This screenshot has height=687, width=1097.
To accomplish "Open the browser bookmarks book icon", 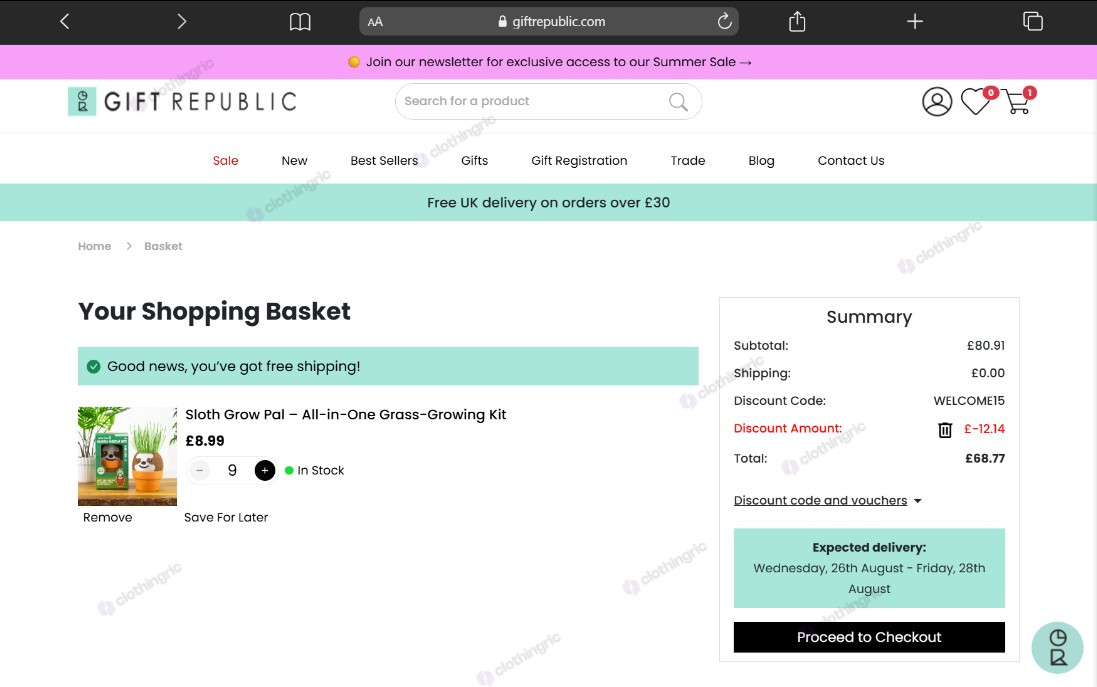I will [x=300, y=22].
